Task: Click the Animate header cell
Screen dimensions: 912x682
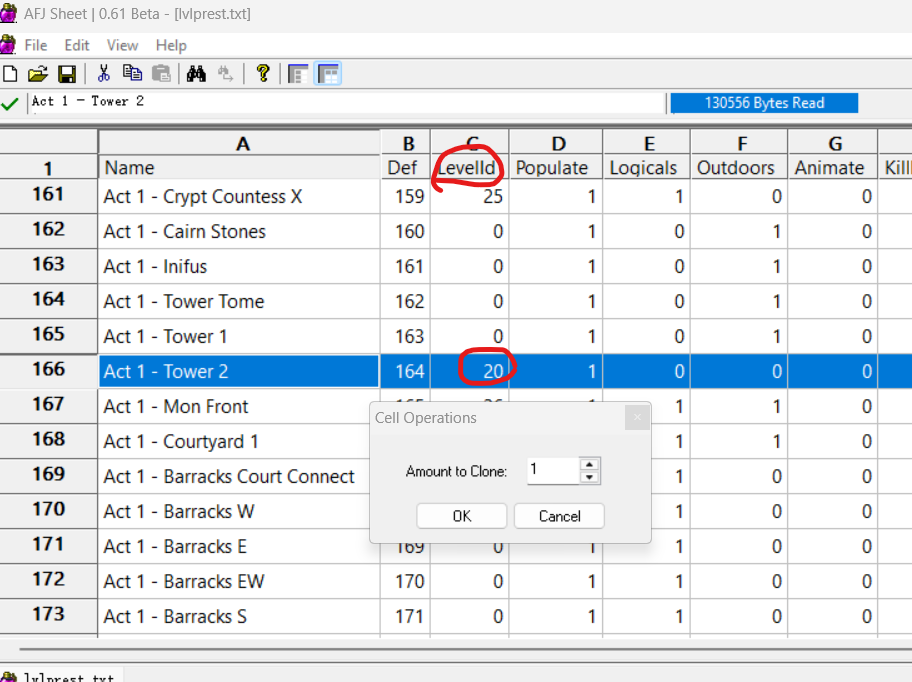Action: tap(833, 167)
